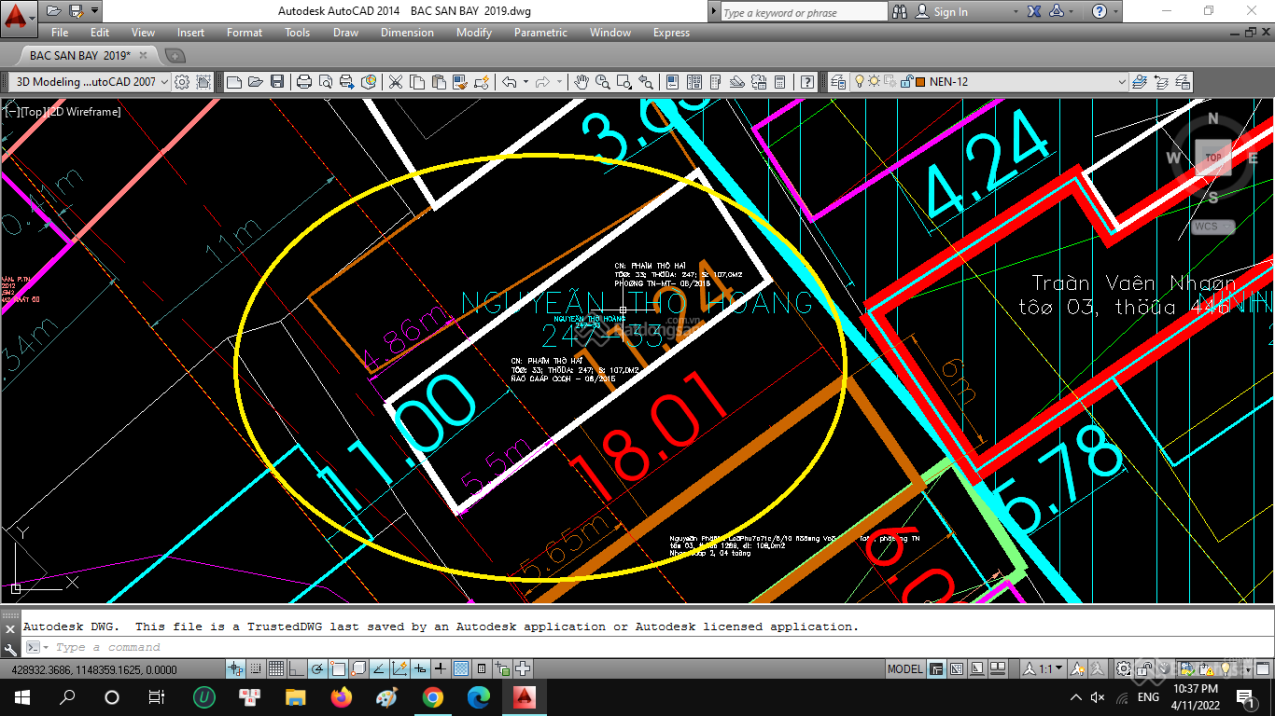Toggle Grid Display in status bar
The height and width of the screenshot is (716, 1275).
pos(276,669)
